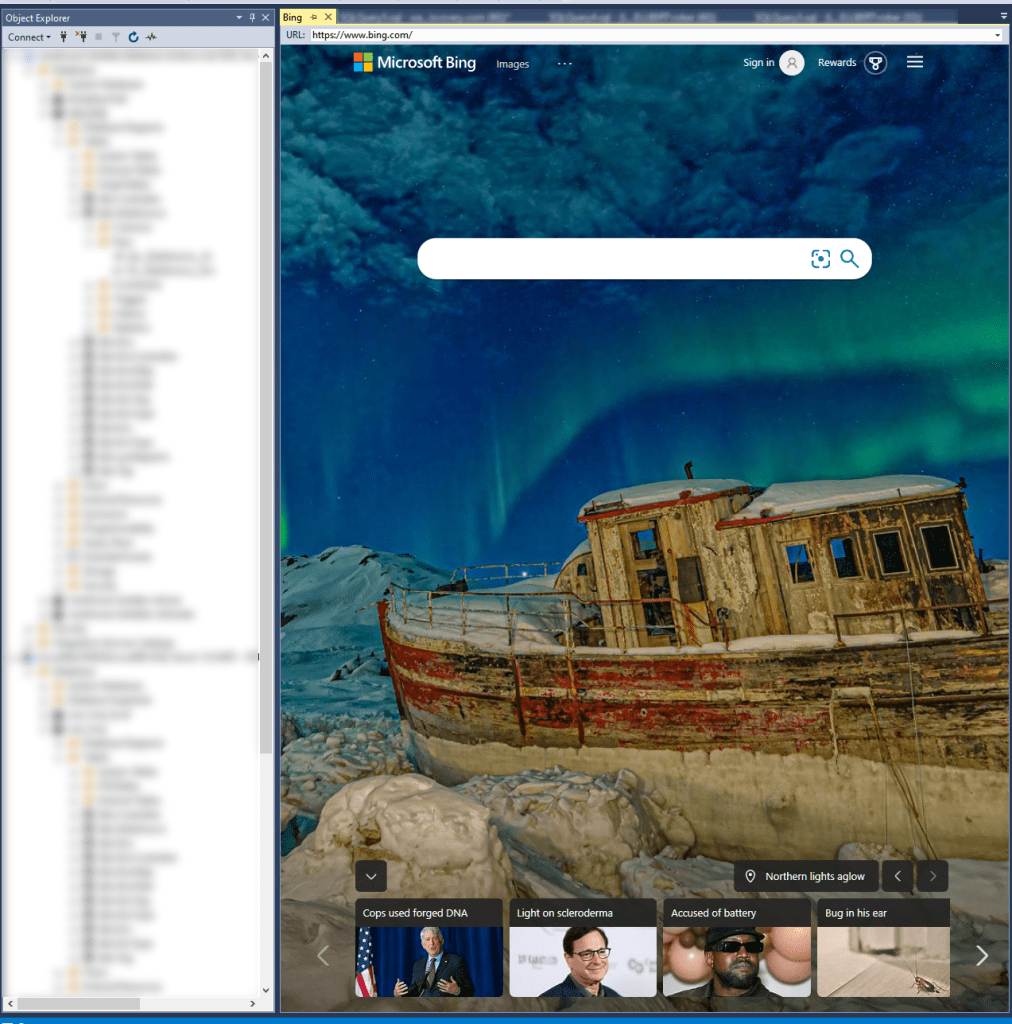This screenshot has width=1012, height=1024.
Task: Collapse the news feed with chevron button
Action: [371, 876]
